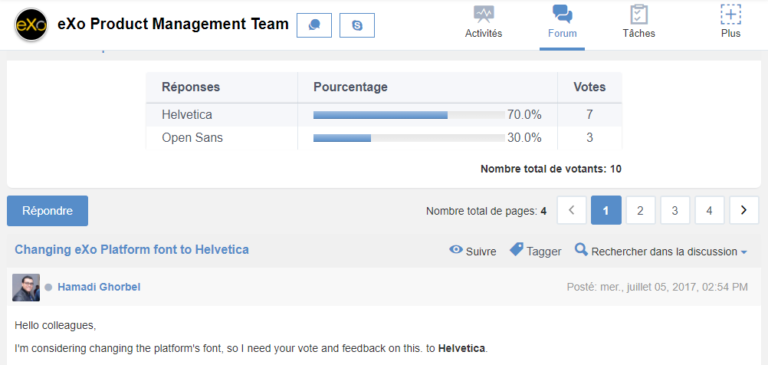Jump to page 4
The height and width of the screenshot is (365, 768).
pyautogui.click(x=709, y=210)
